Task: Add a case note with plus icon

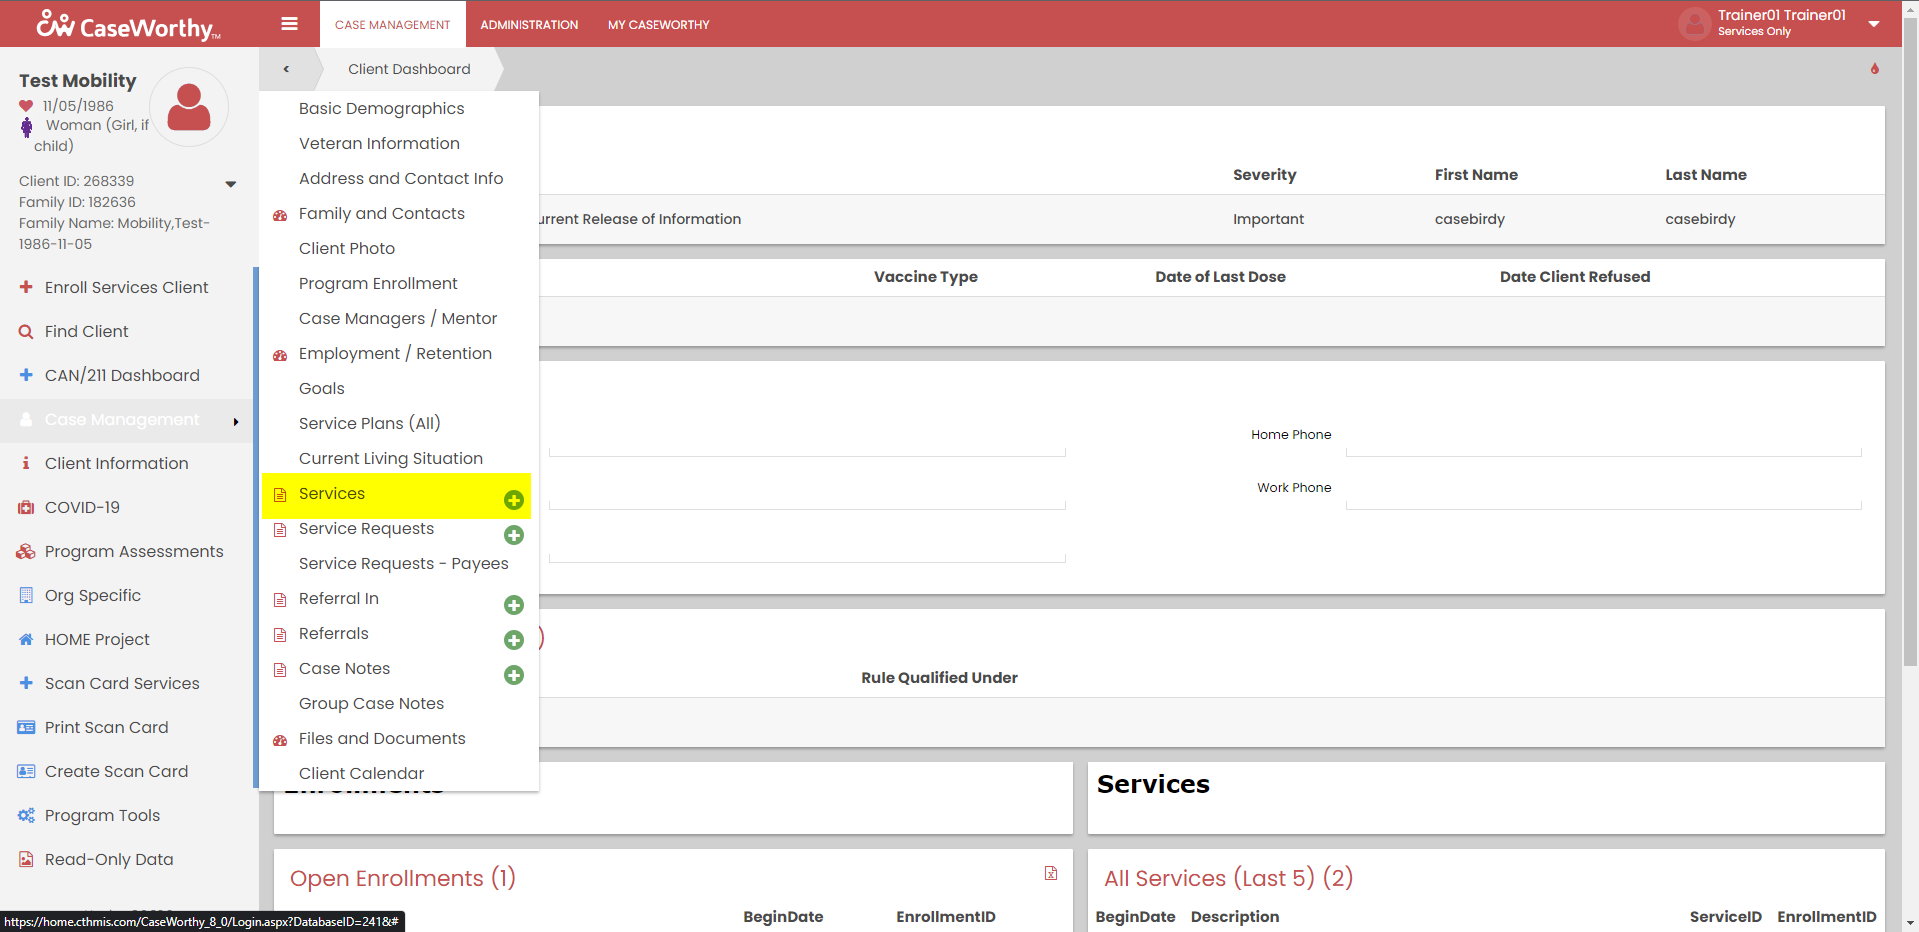Action: [x=514, y=675]
